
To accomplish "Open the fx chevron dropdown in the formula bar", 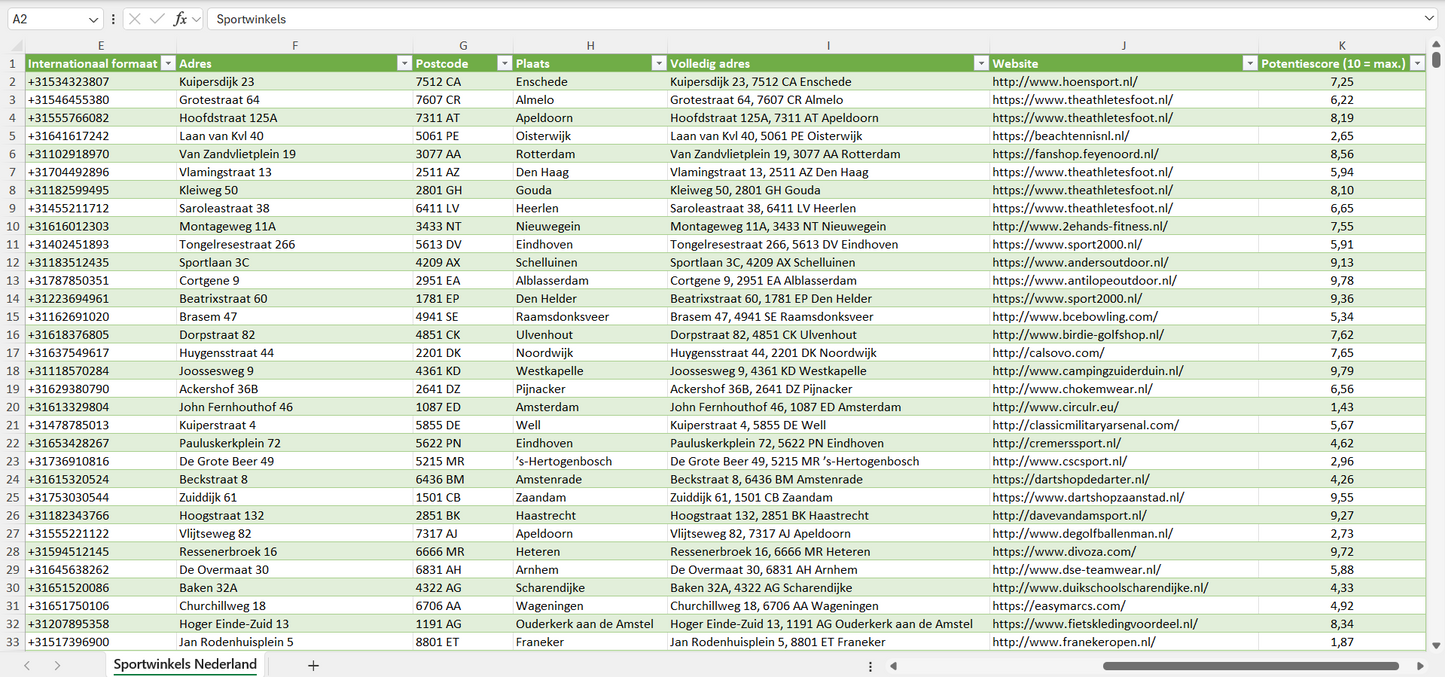I will point(196,18).
